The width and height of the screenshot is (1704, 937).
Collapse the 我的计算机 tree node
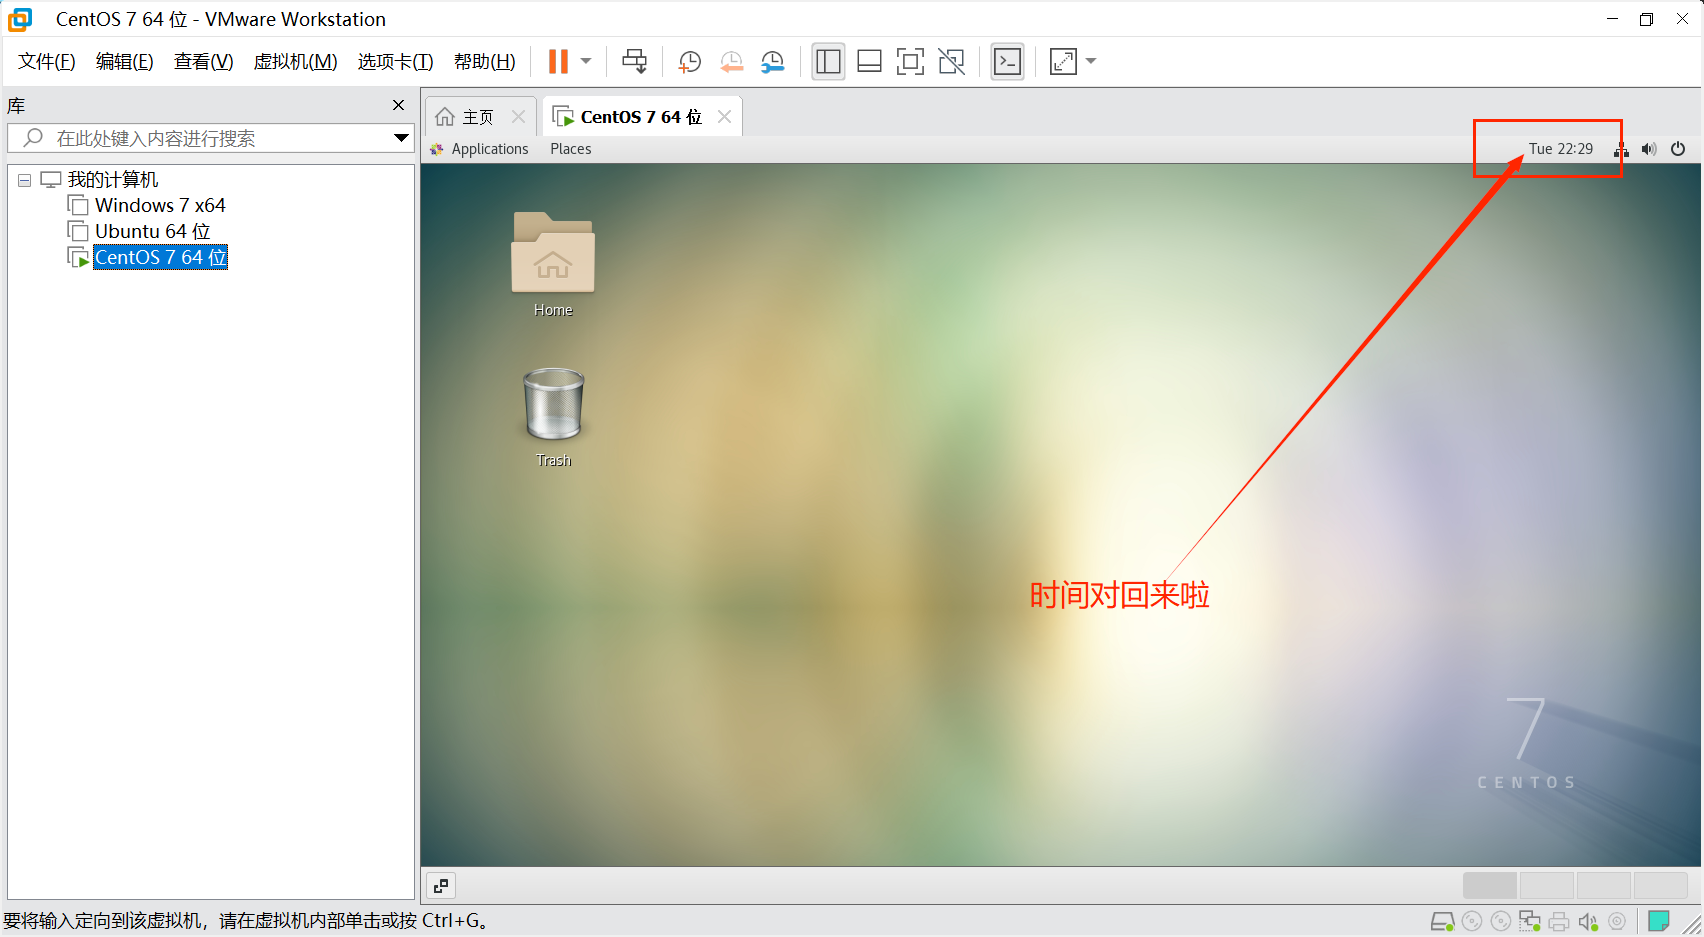tap(24, 180)
